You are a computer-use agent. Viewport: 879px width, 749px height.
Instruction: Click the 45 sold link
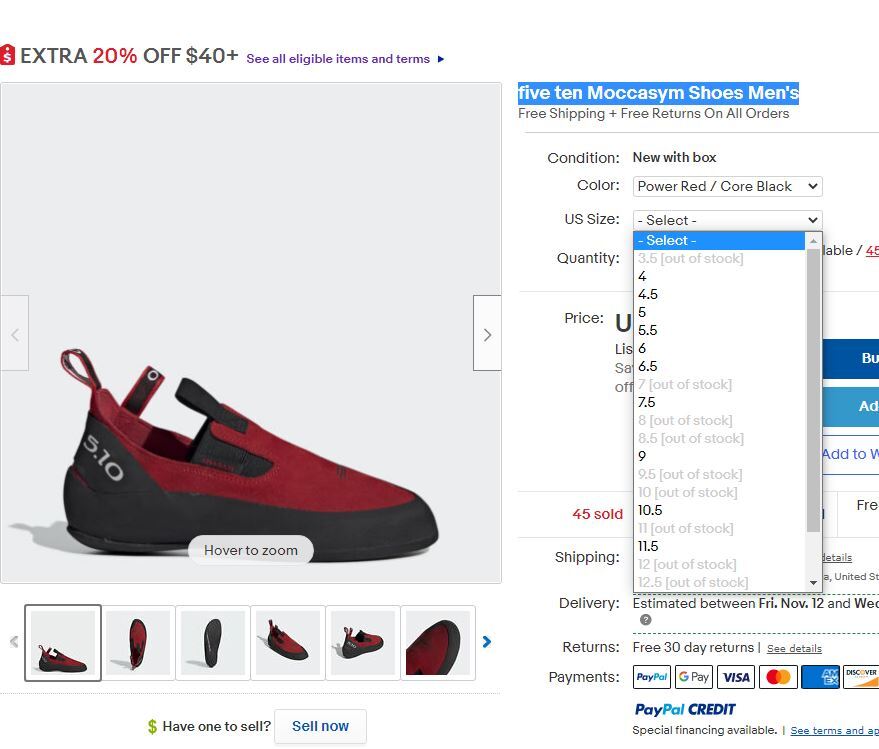[597, 514]
